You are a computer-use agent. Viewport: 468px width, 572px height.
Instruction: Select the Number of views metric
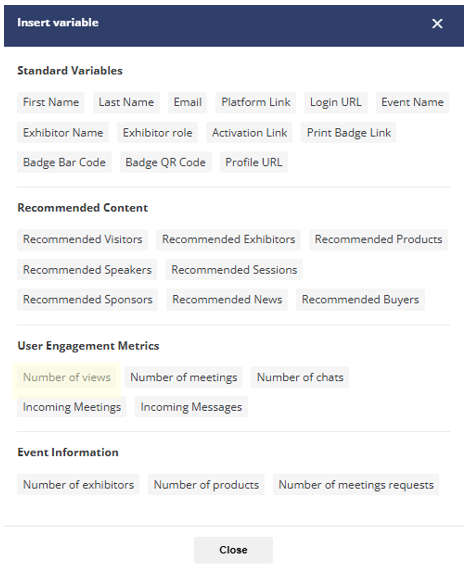[67, 377]
